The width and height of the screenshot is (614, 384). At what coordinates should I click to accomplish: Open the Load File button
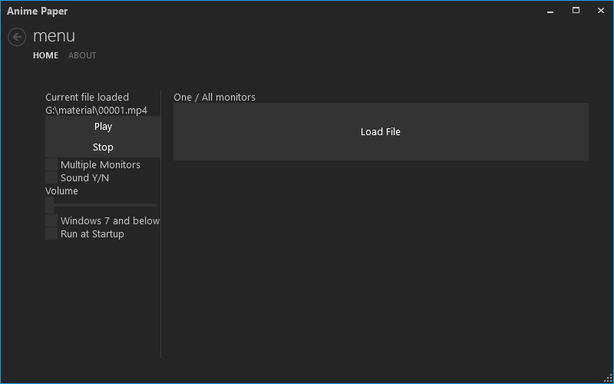(381, 132)
